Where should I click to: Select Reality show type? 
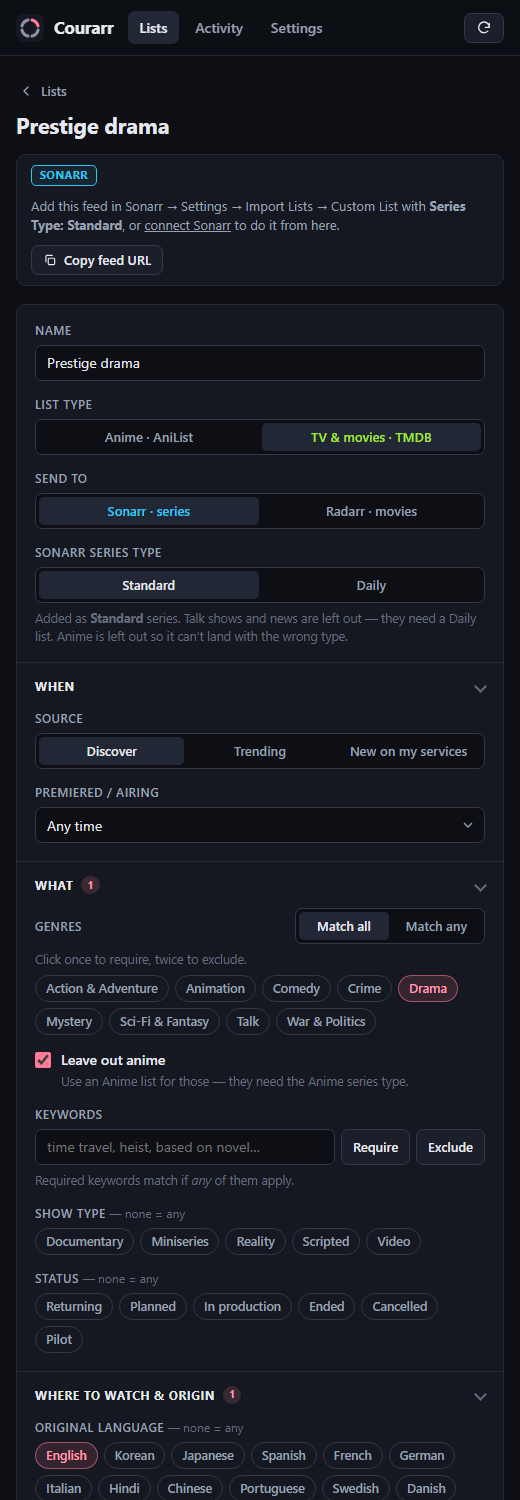256,1242
